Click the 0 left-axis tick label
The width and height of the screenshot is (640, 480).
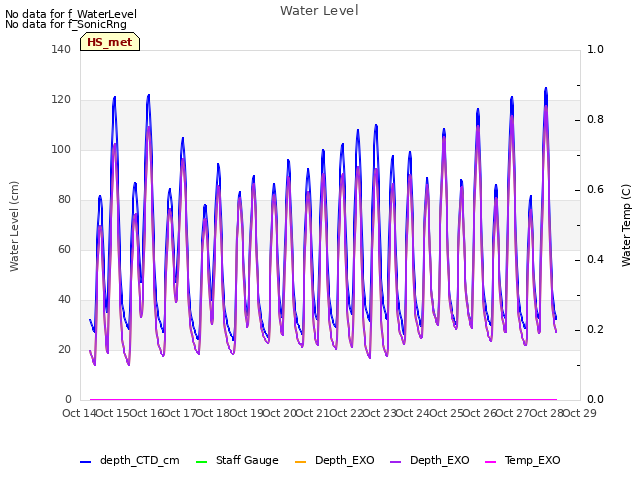pos(68,399)
